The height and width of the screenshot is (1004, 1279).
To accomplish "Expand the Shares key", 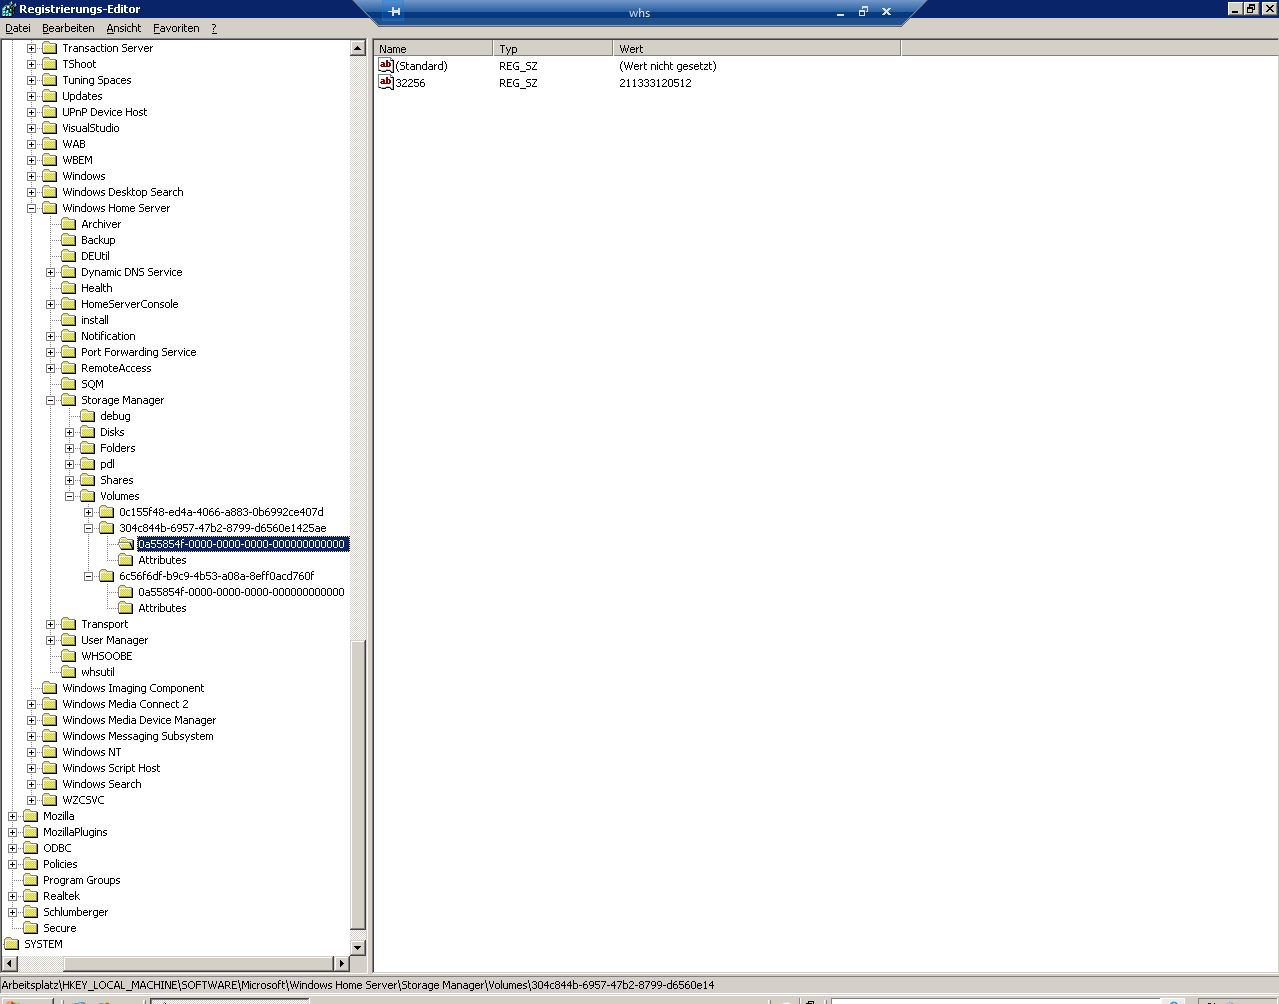I will [69, 480].
